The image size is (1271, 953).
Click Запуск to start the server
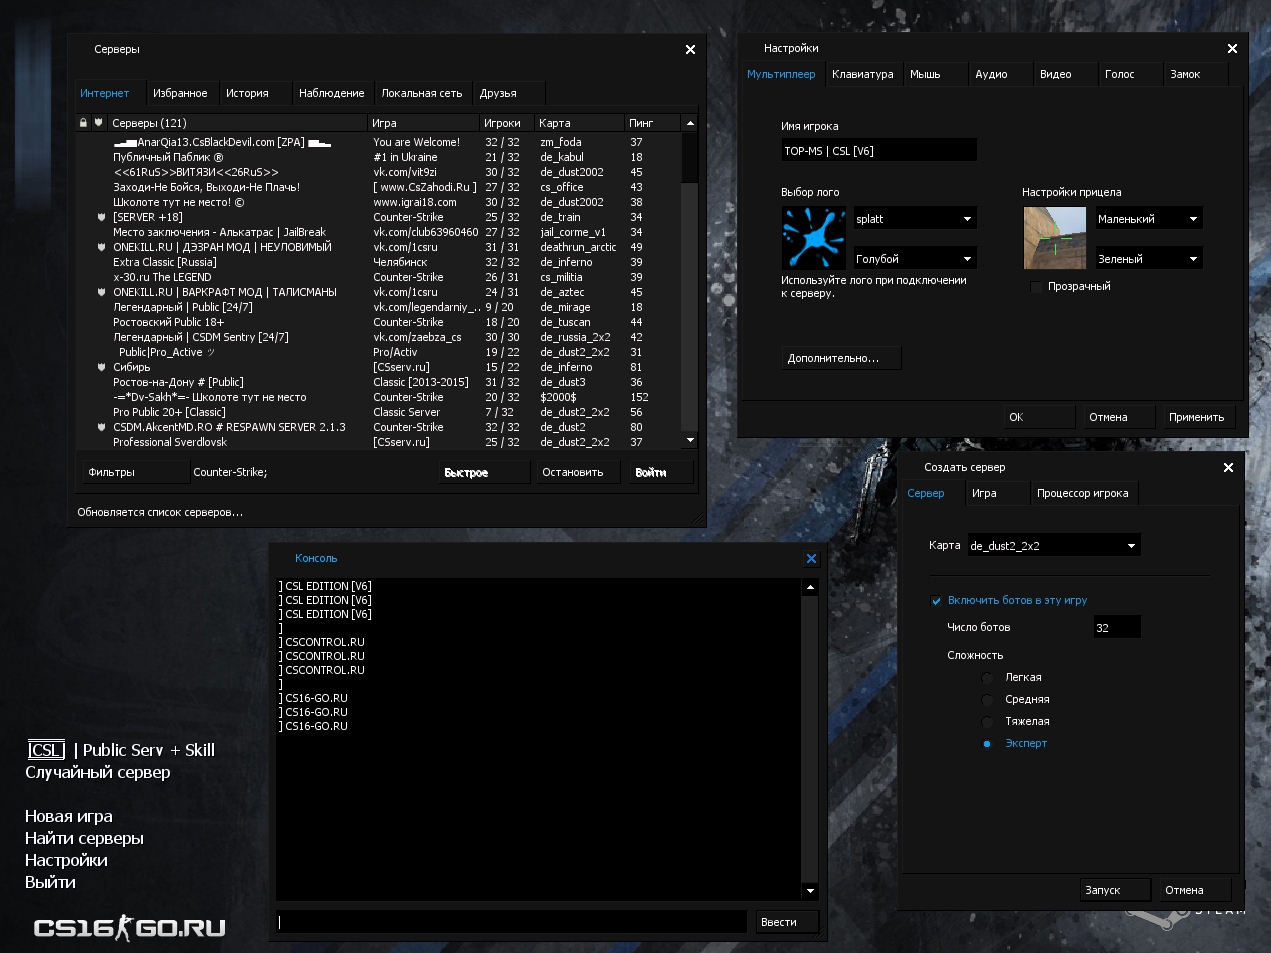point(1116,890)
